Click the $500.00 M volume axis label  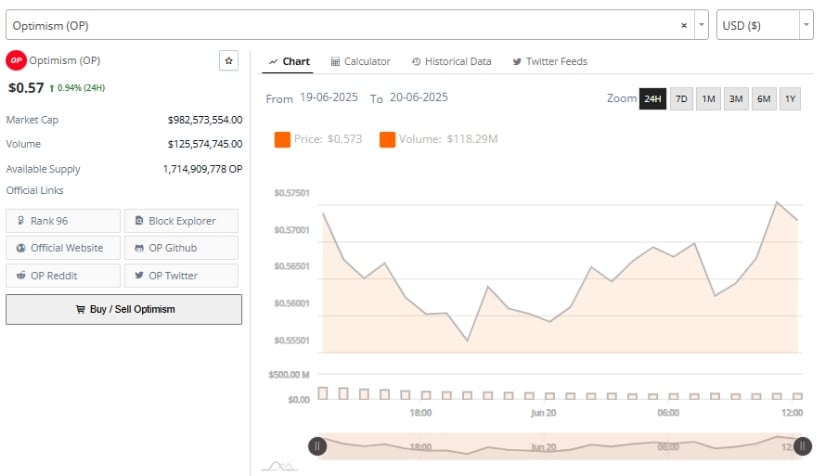[289, 374]
